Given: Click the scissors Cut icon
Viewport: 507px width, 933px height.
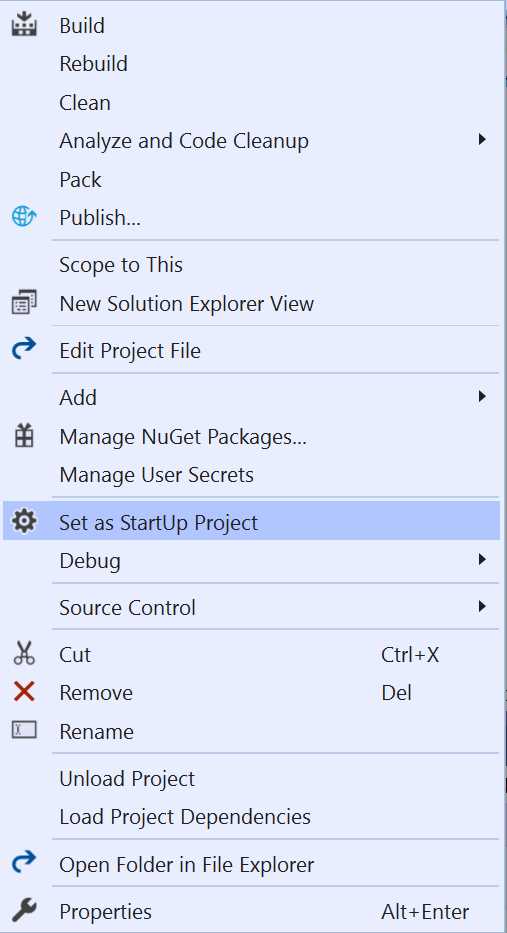Looking at the screenshot, I should (24, 653).
